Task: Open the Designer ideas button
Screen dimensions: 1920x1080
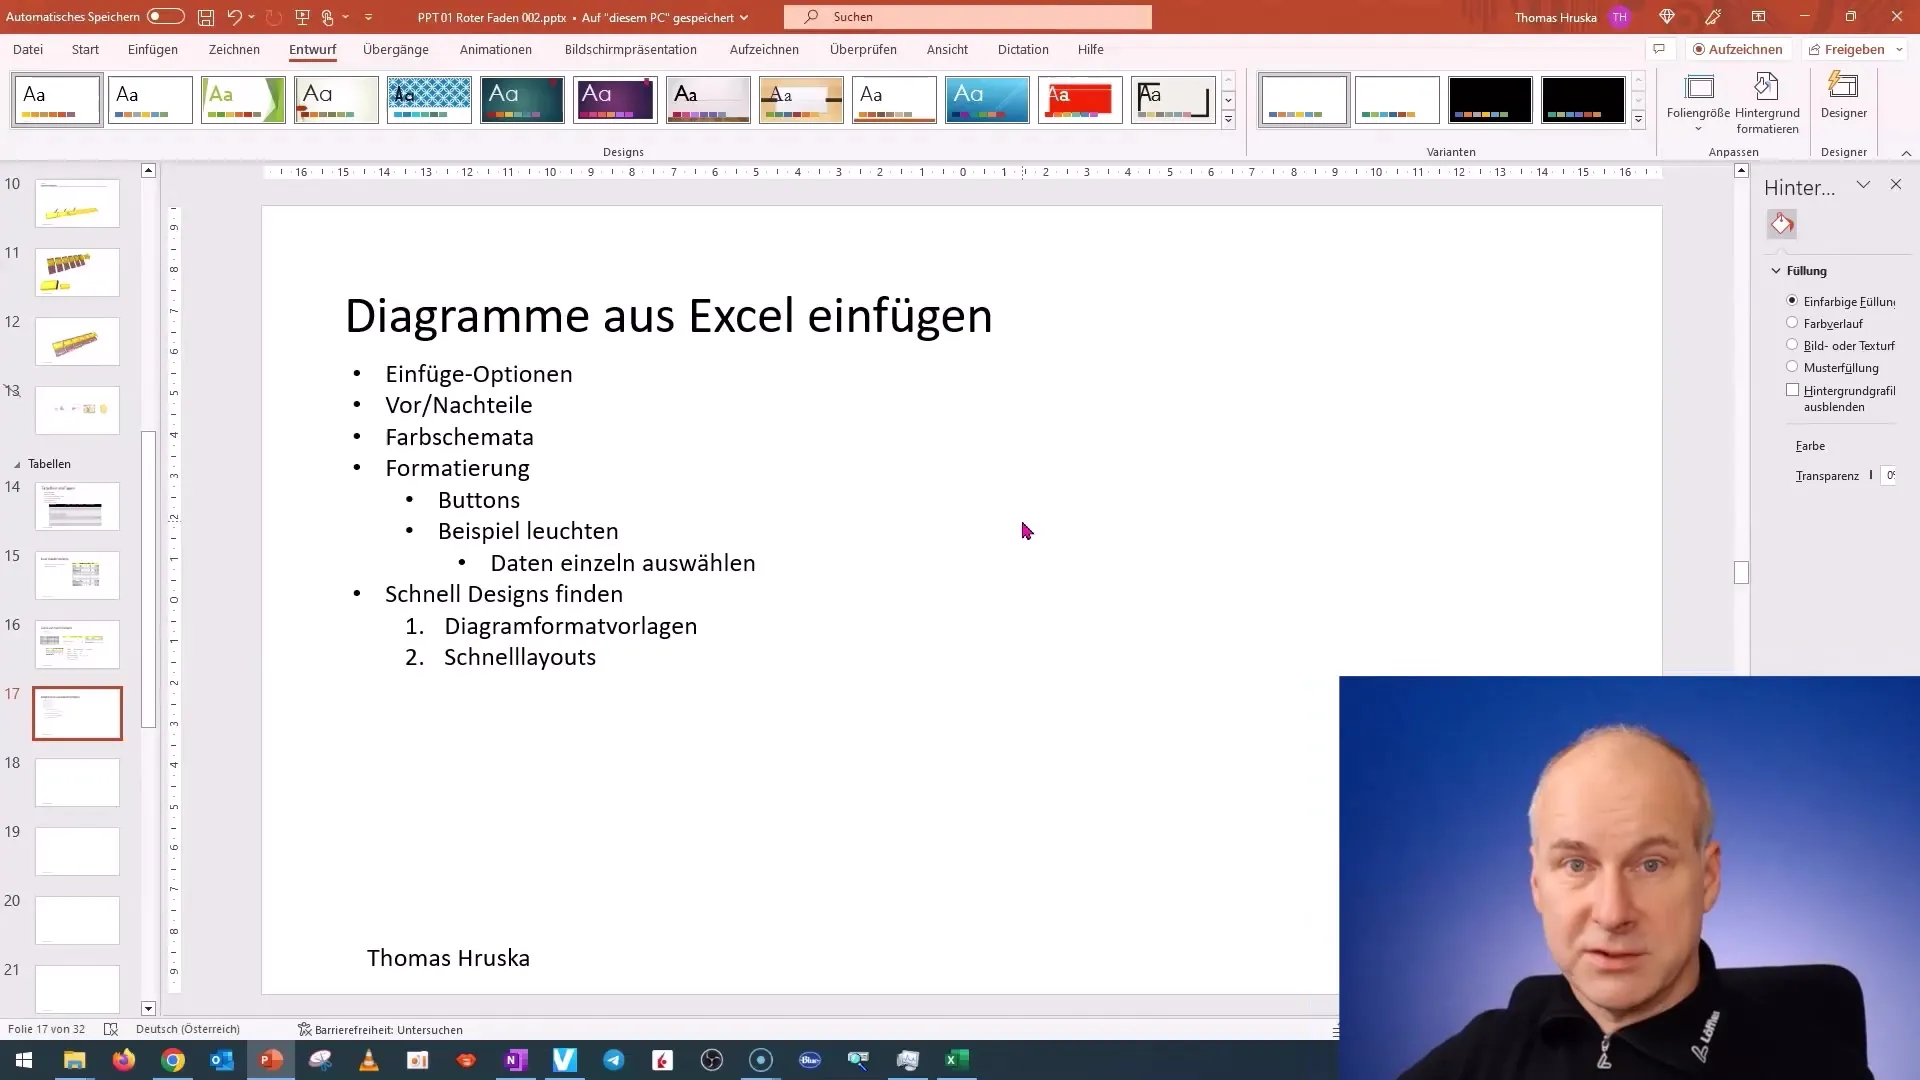Action: (1843, 97)
